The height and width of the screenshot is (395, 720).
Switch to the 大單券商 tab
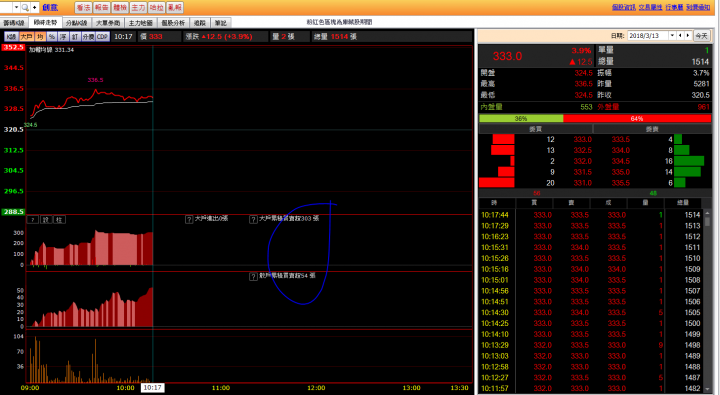pyautogui.click(x=108, y=23)
